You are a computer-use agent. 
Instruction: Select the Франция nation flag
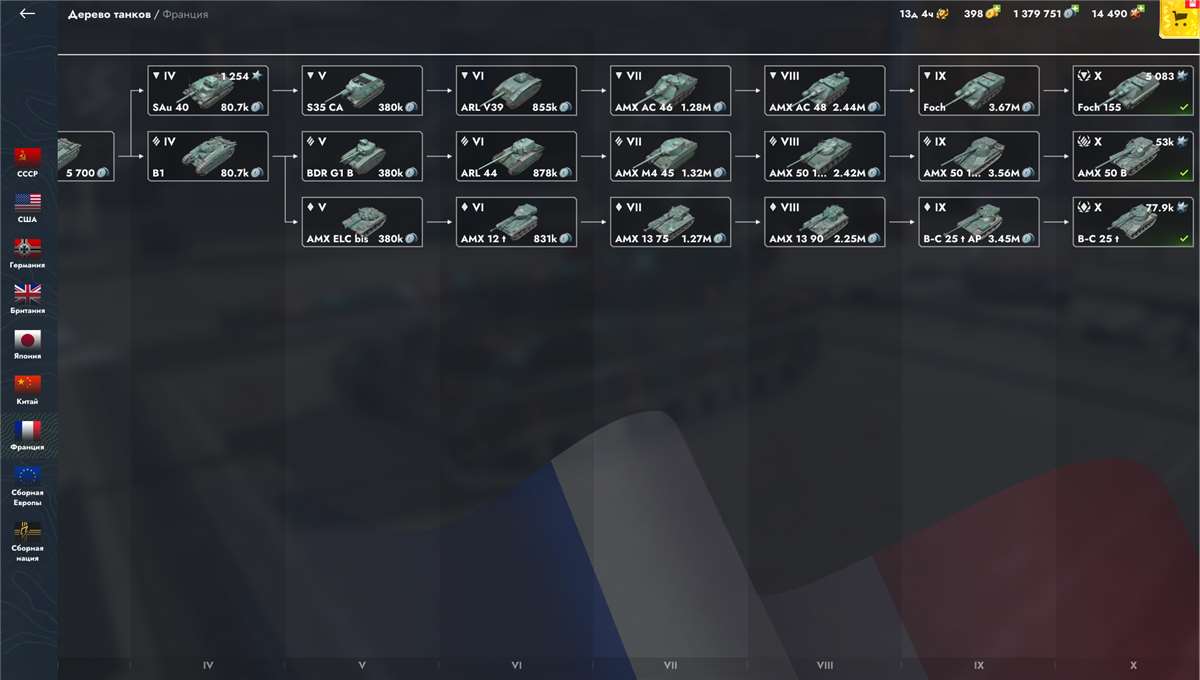click(28, 435)
